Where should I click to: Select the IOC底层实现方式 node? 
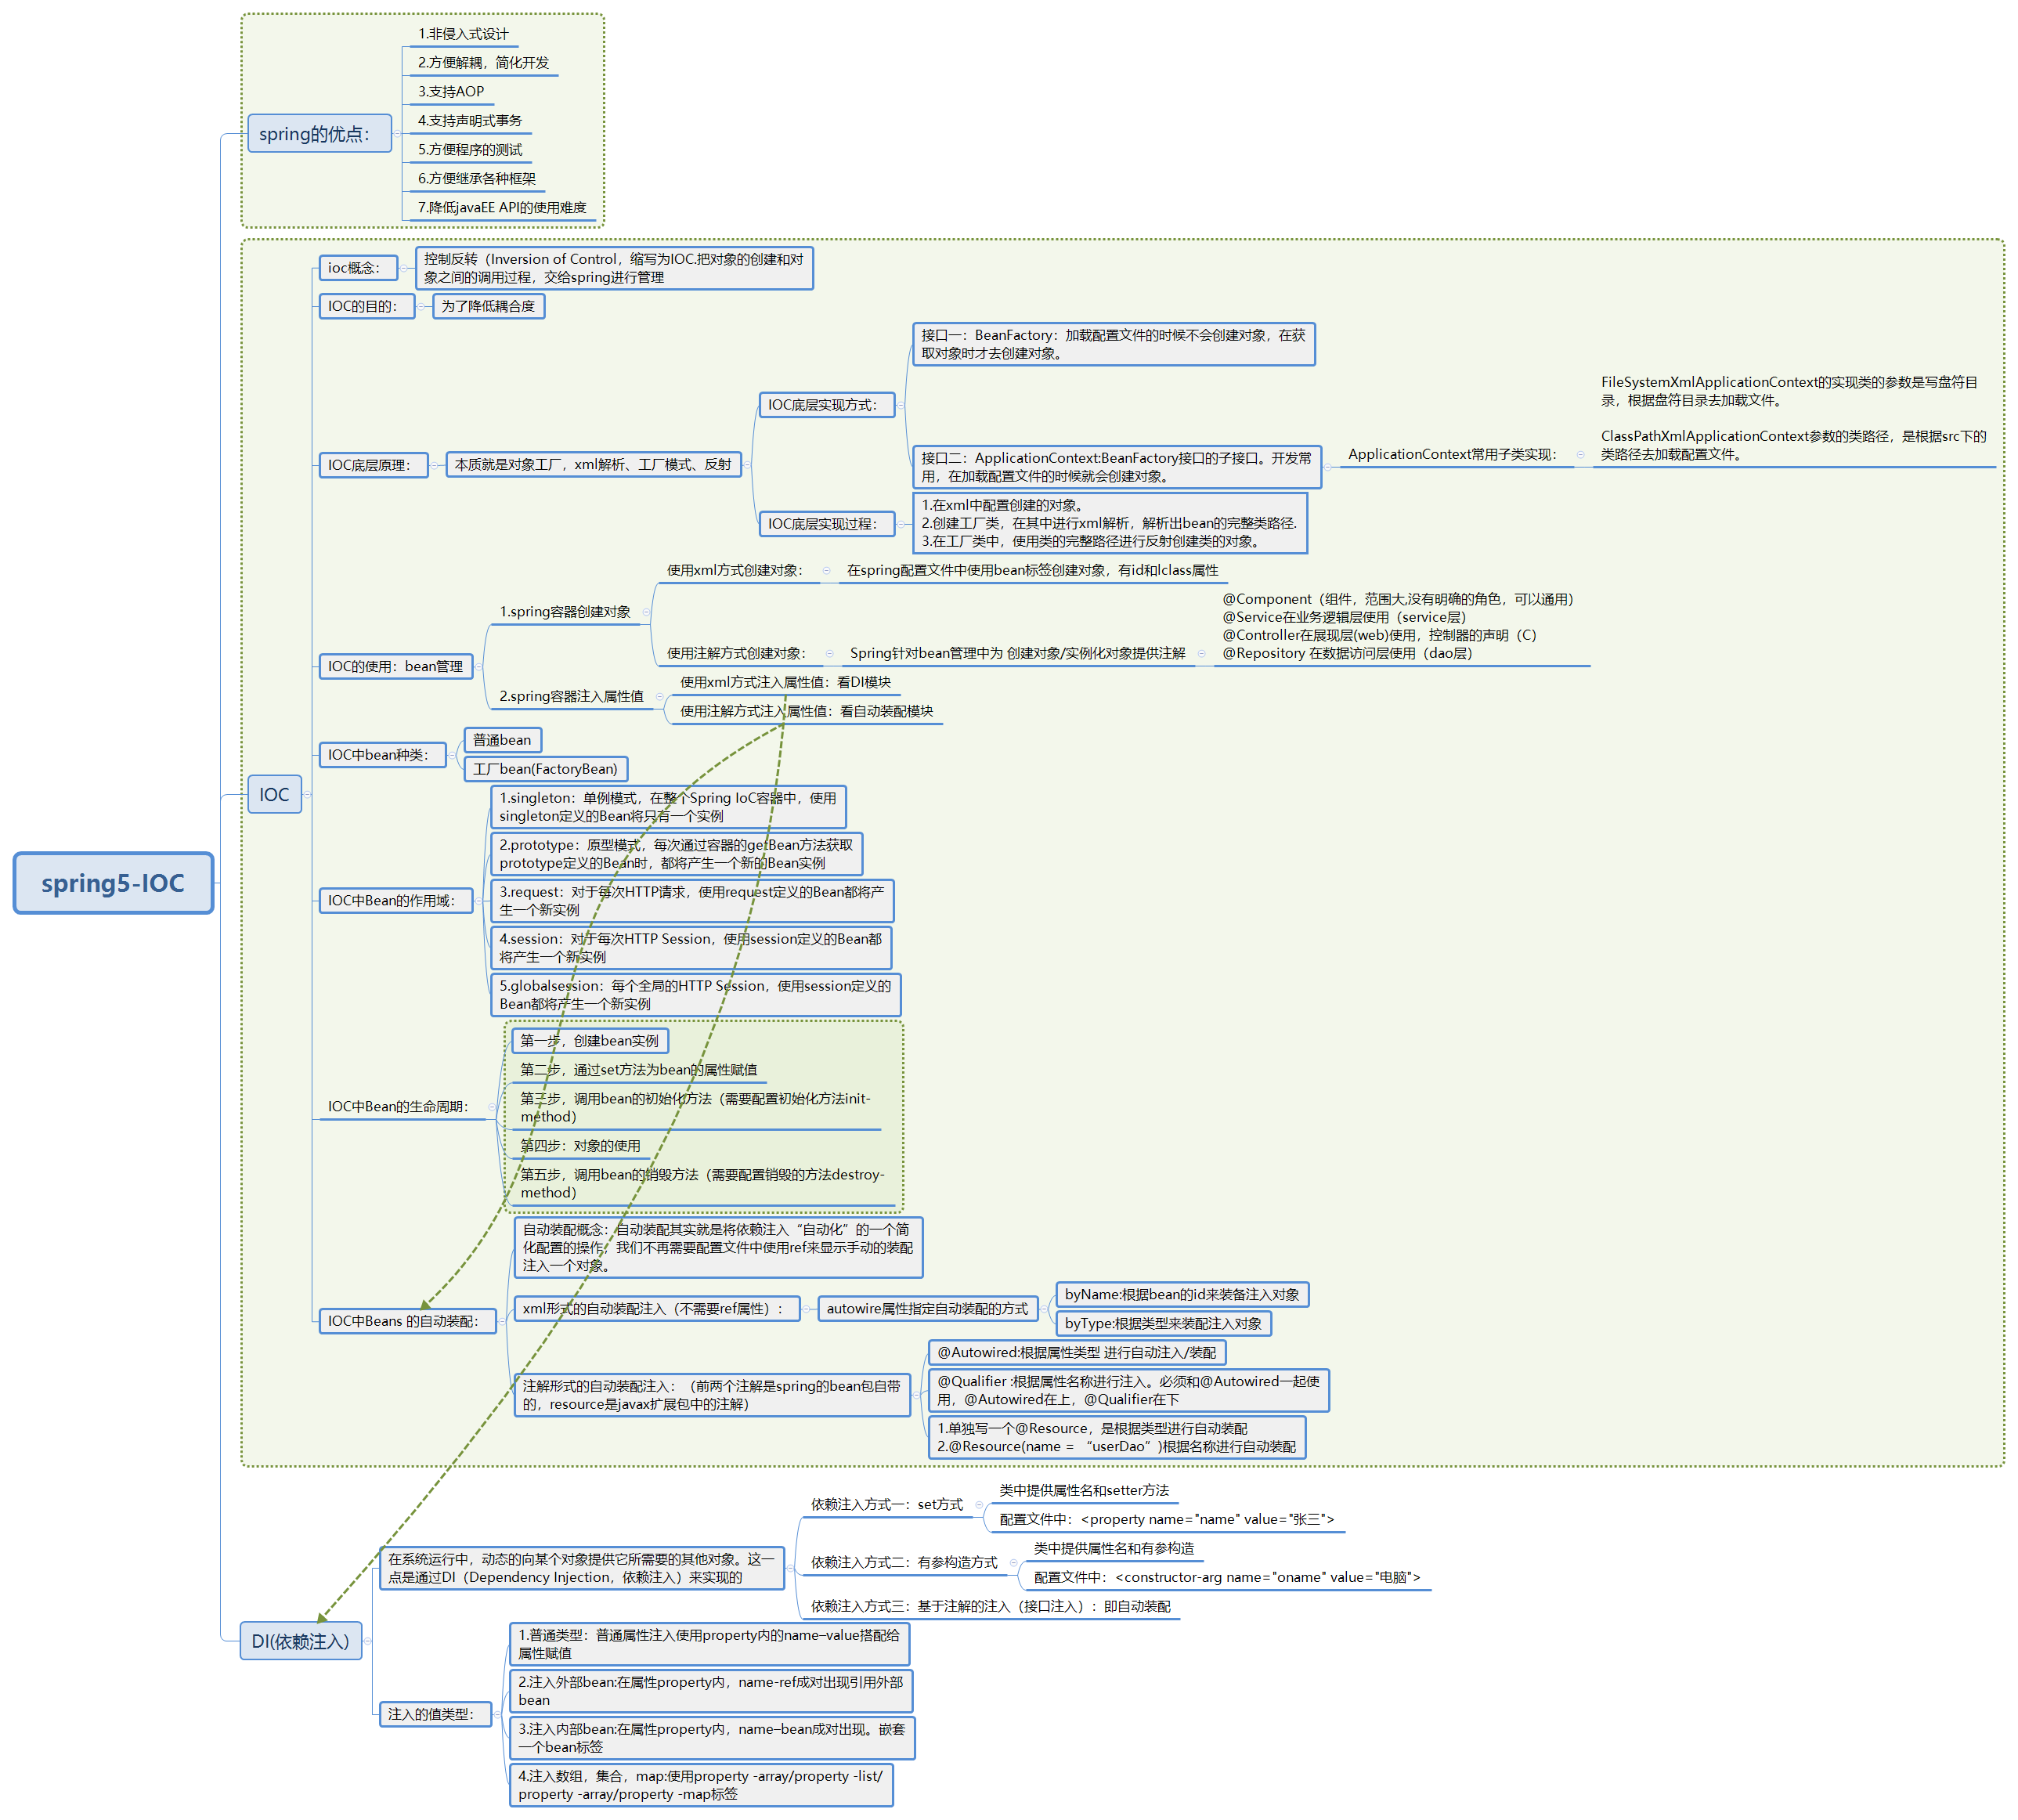click(x=827, y=405)
